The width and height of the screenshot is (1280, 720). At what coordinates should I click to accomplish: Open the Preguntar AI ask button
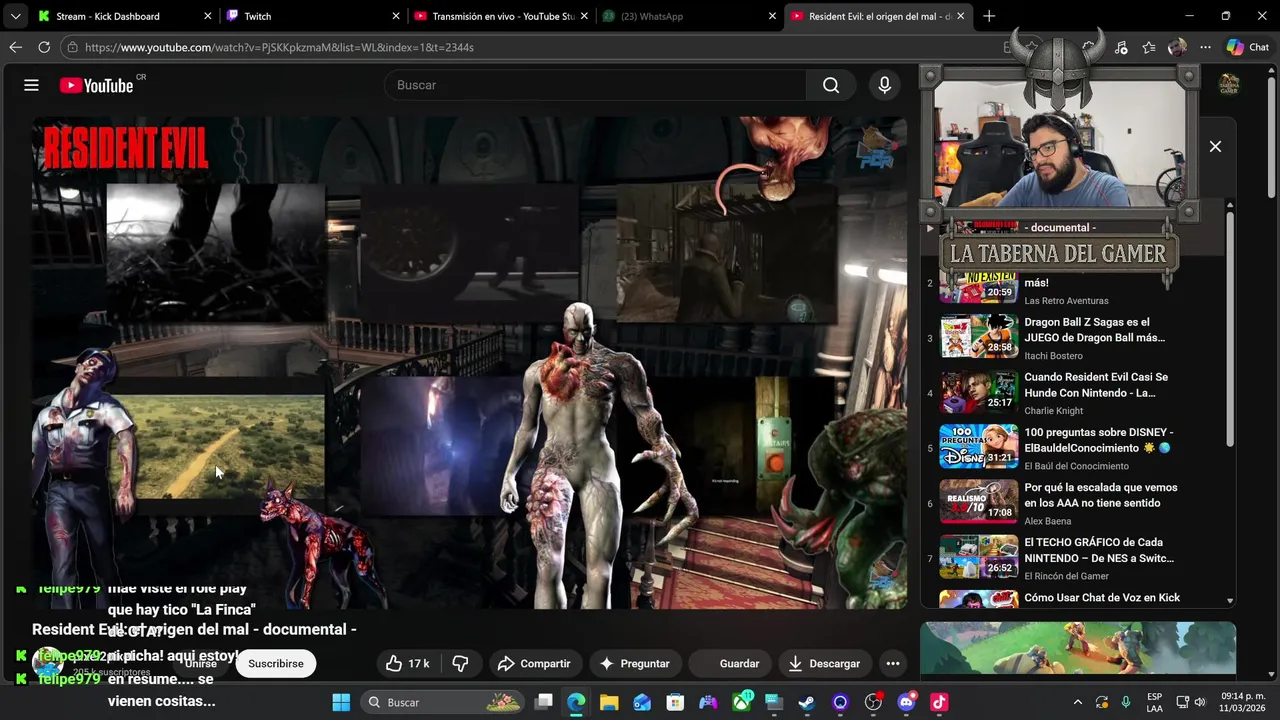tap(635, 663)
